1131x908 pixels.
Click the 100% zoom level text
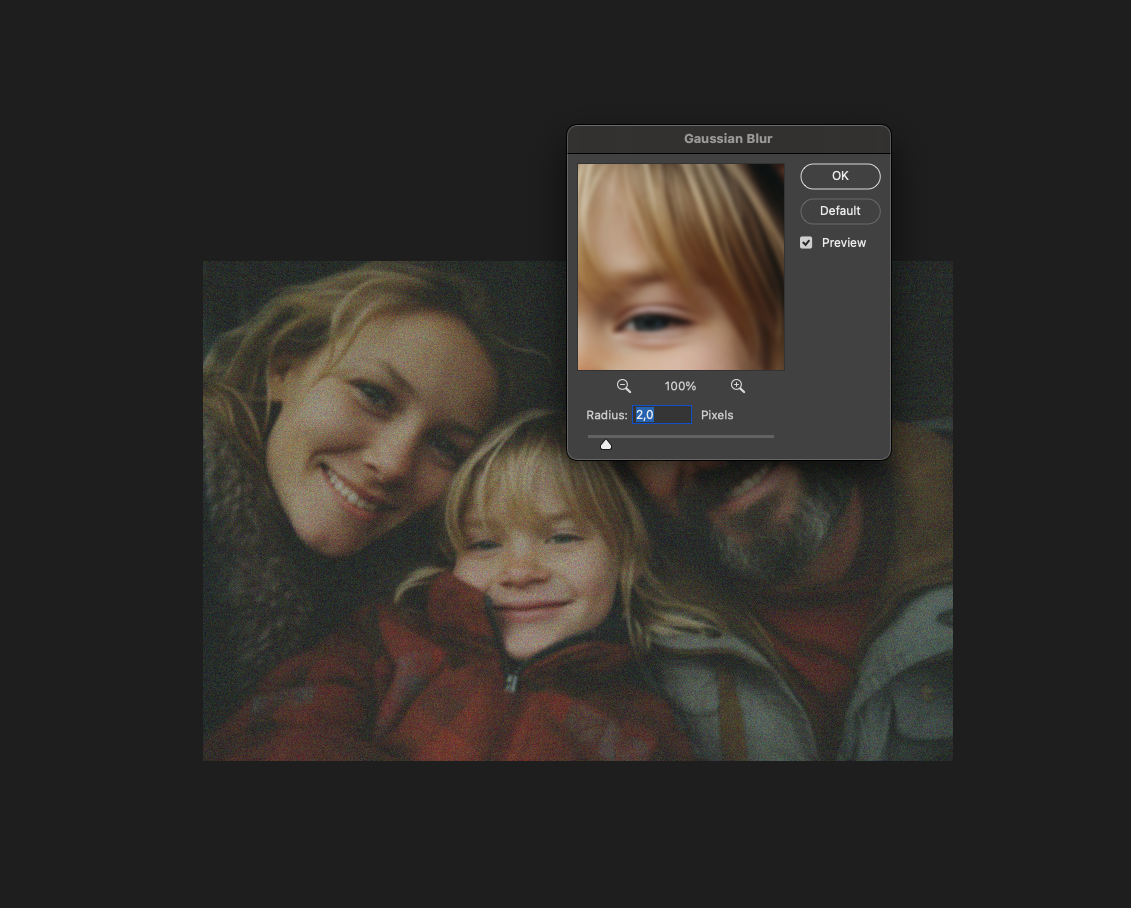[680, 387]
